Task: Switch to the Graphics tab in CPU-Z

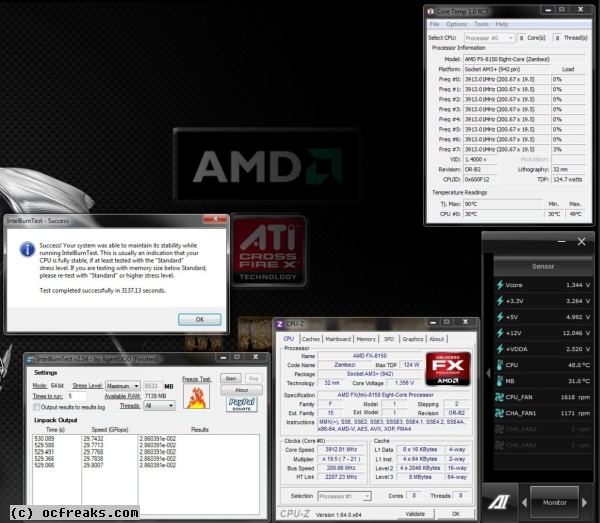Action: coord(412,339)
